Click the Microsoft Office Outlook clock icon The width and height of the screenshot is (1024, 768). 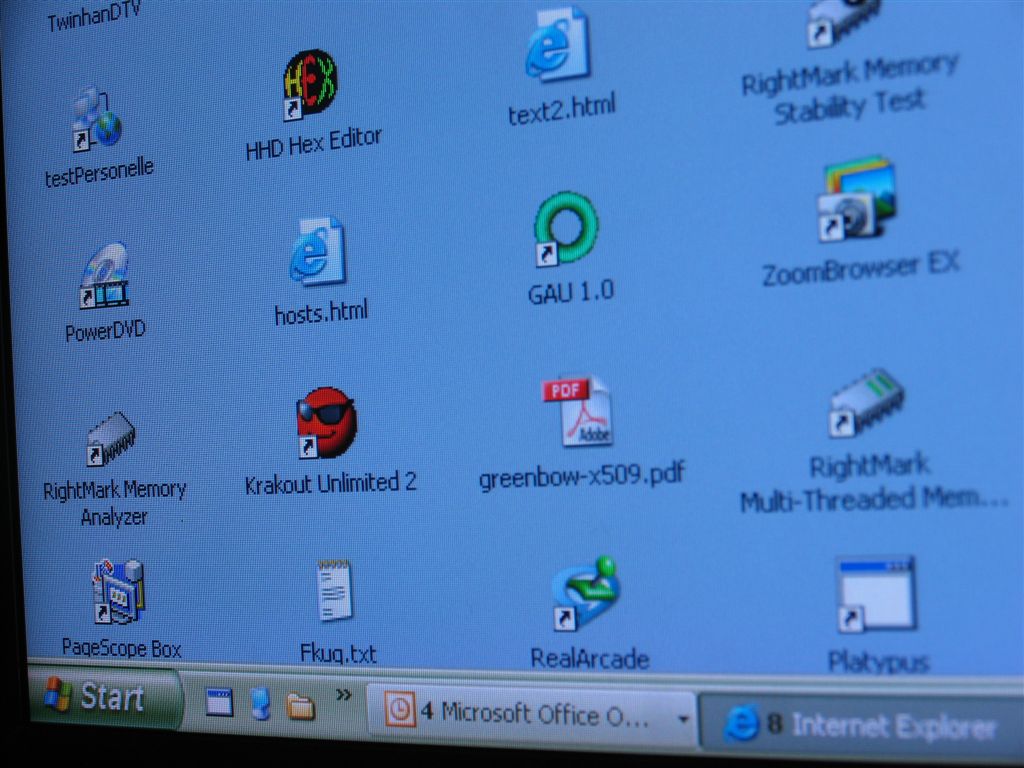point(400,710)
